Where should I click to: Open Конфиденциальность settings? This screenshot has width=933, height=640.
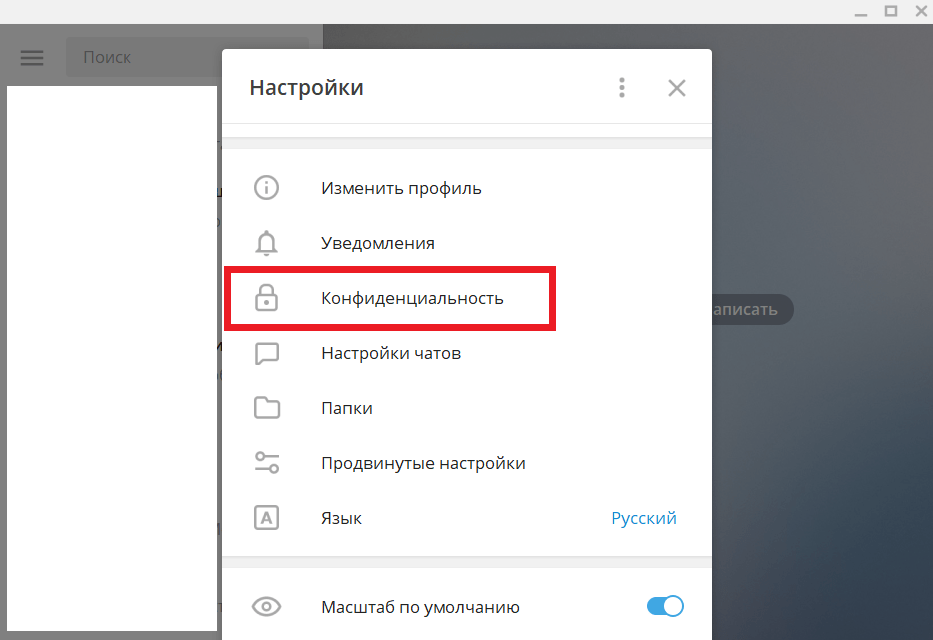click(412, 298)
